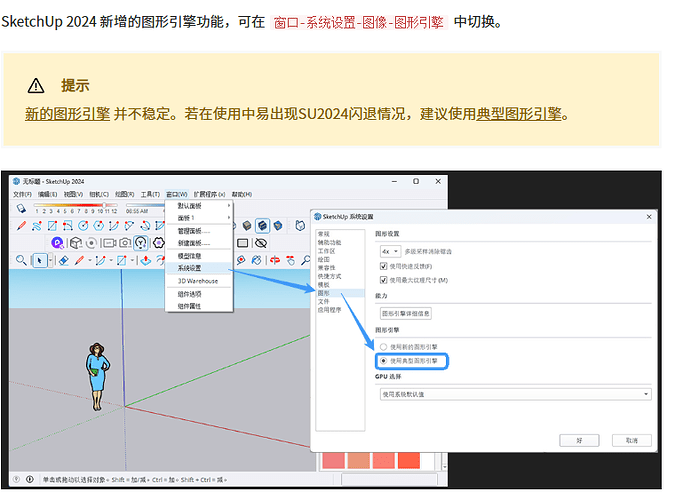The image size is (682, 500).
Task: Select 常规 in settings category list
Action: point(324,234)
